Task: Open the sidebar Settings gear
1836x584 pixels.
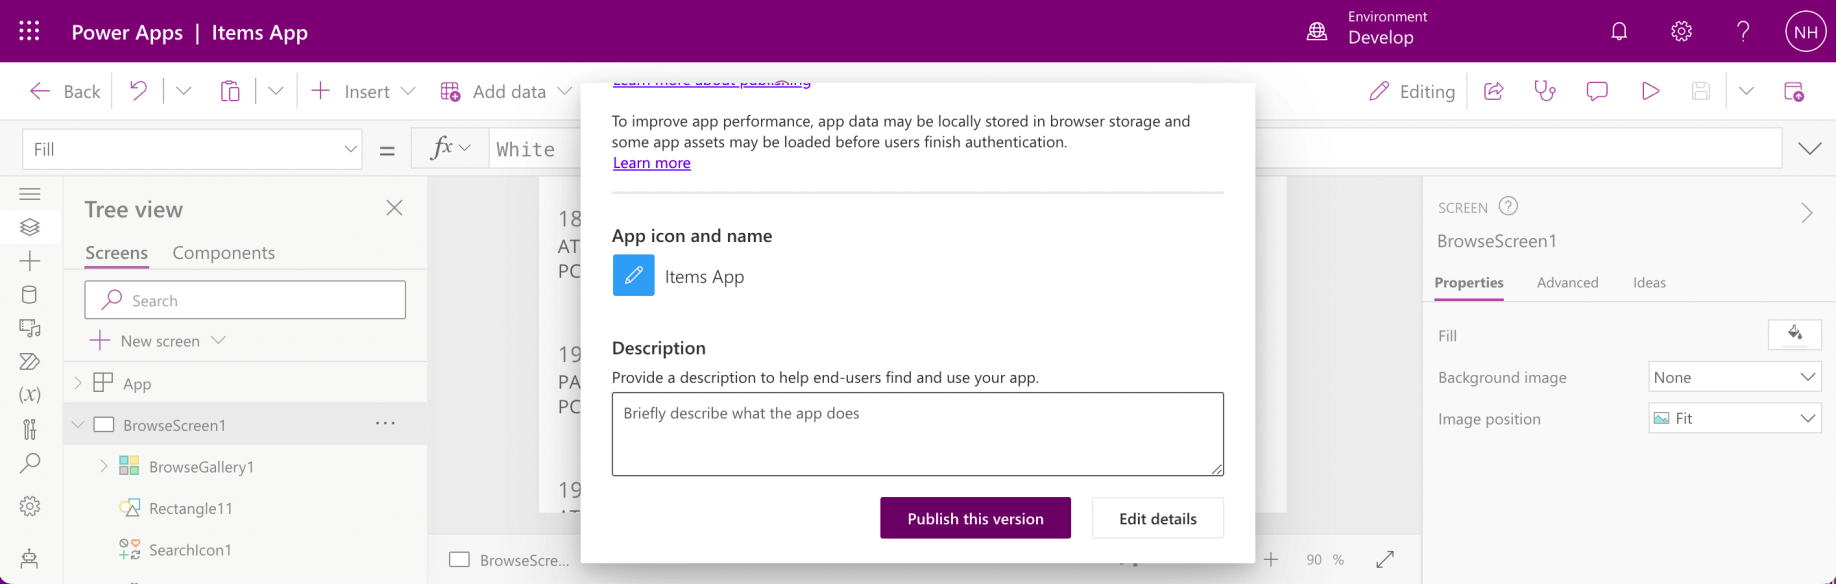Action: point(30,506)
